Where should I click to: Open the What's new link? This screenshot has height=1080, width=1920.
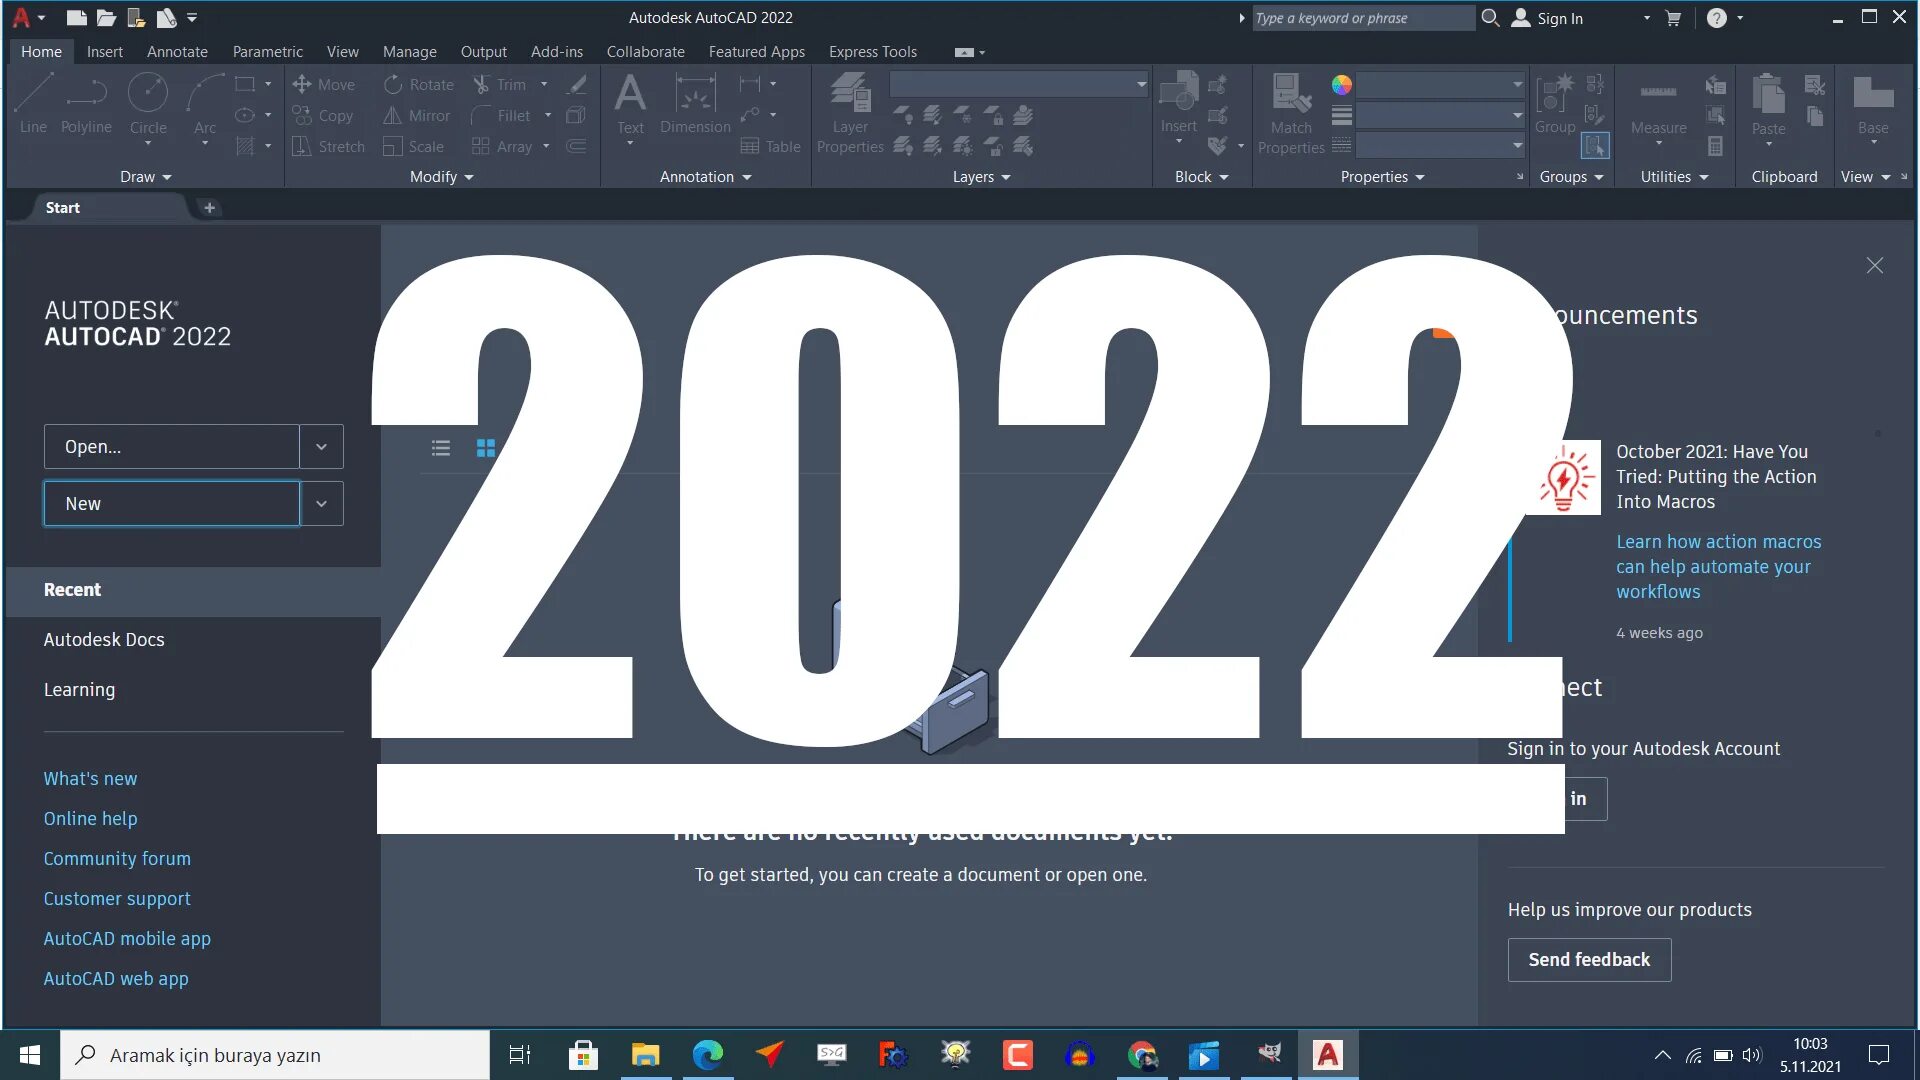90,779
